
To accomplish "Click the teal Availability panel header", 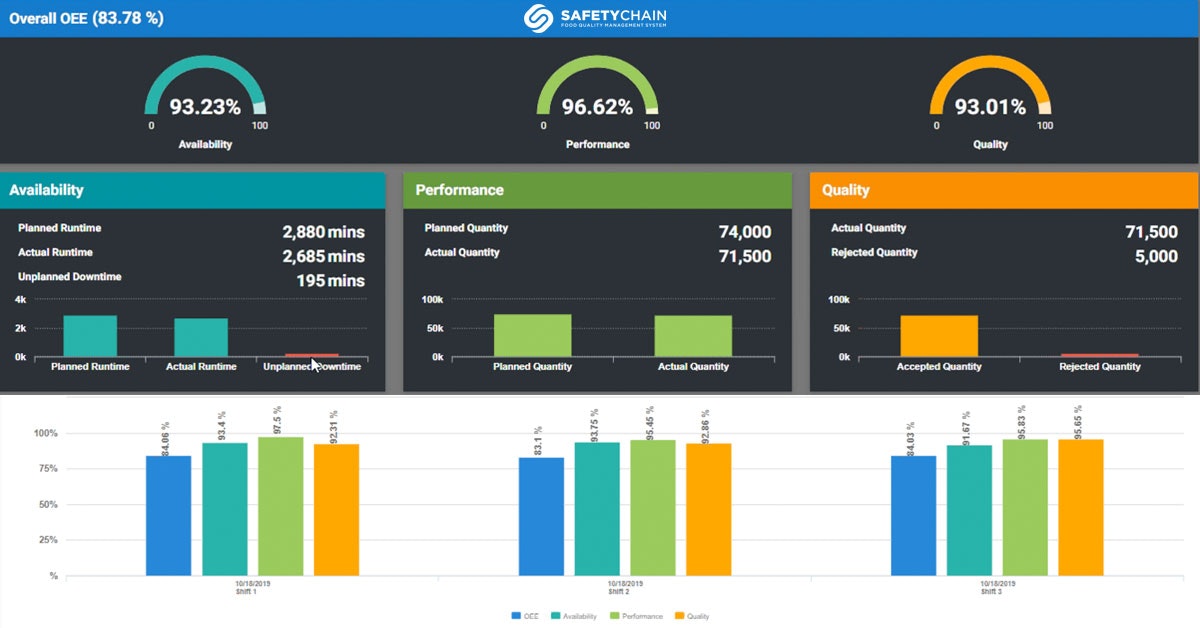I will click(x=193, y=190).
